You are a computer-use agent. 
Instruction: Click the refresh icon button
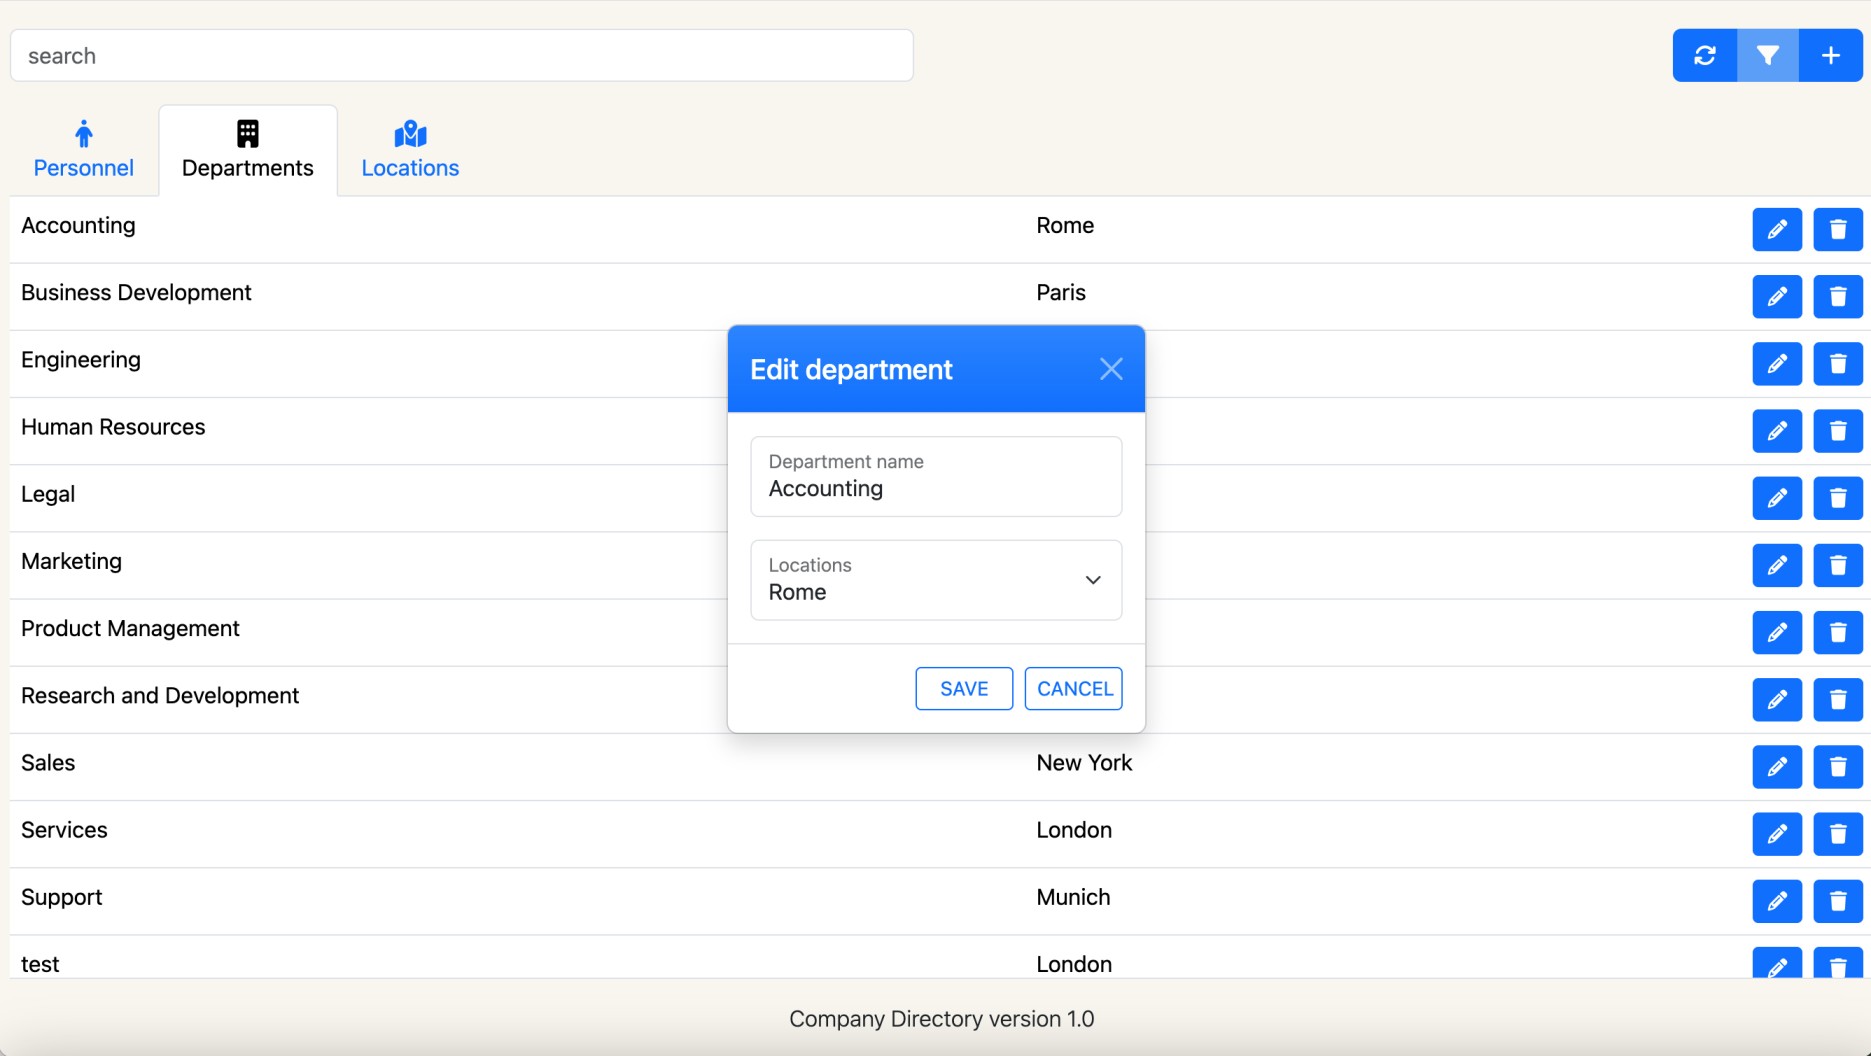click(1705, 56)
